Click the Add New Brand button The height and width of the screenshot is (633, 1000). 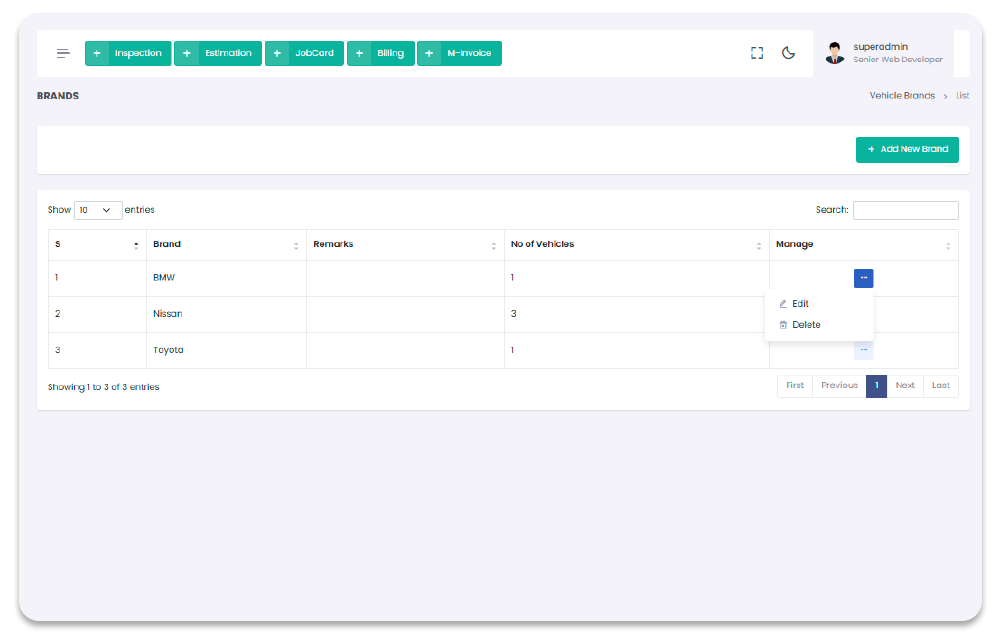click(x=907, y=150)
